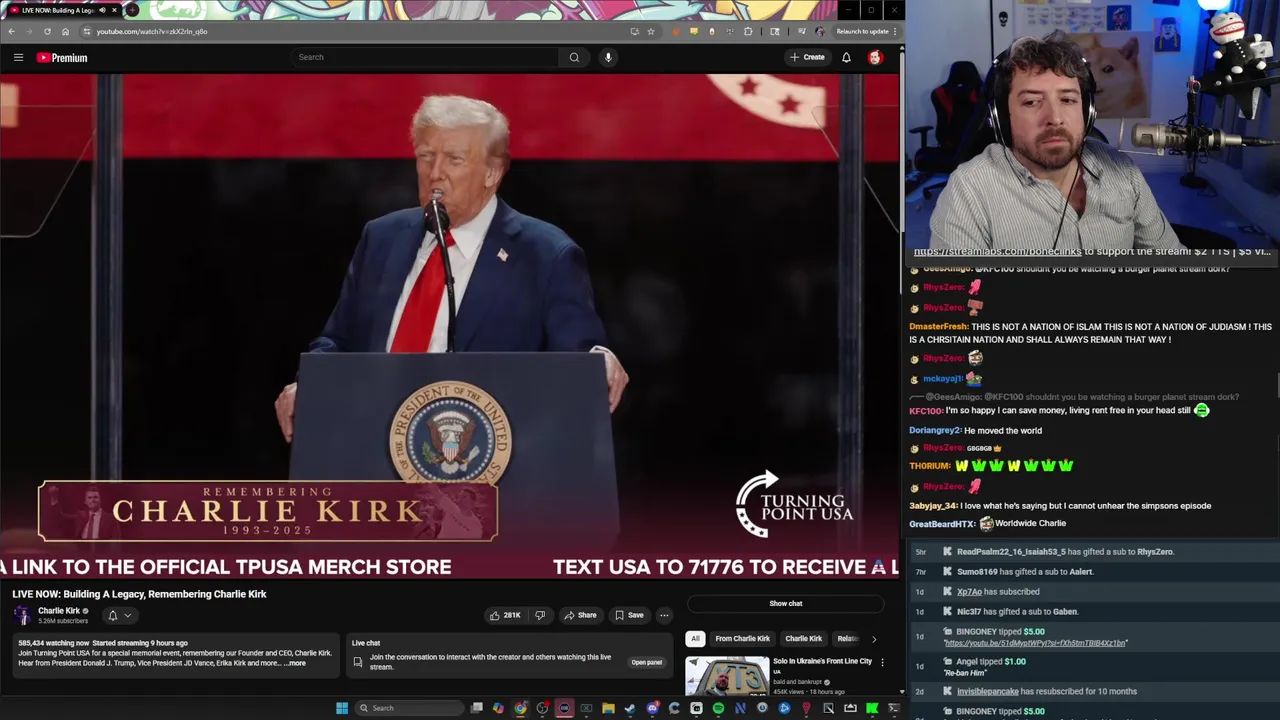
Task: Click the Windows taskbar Search box
Action: pyautogui.click(x=408, y=708)
